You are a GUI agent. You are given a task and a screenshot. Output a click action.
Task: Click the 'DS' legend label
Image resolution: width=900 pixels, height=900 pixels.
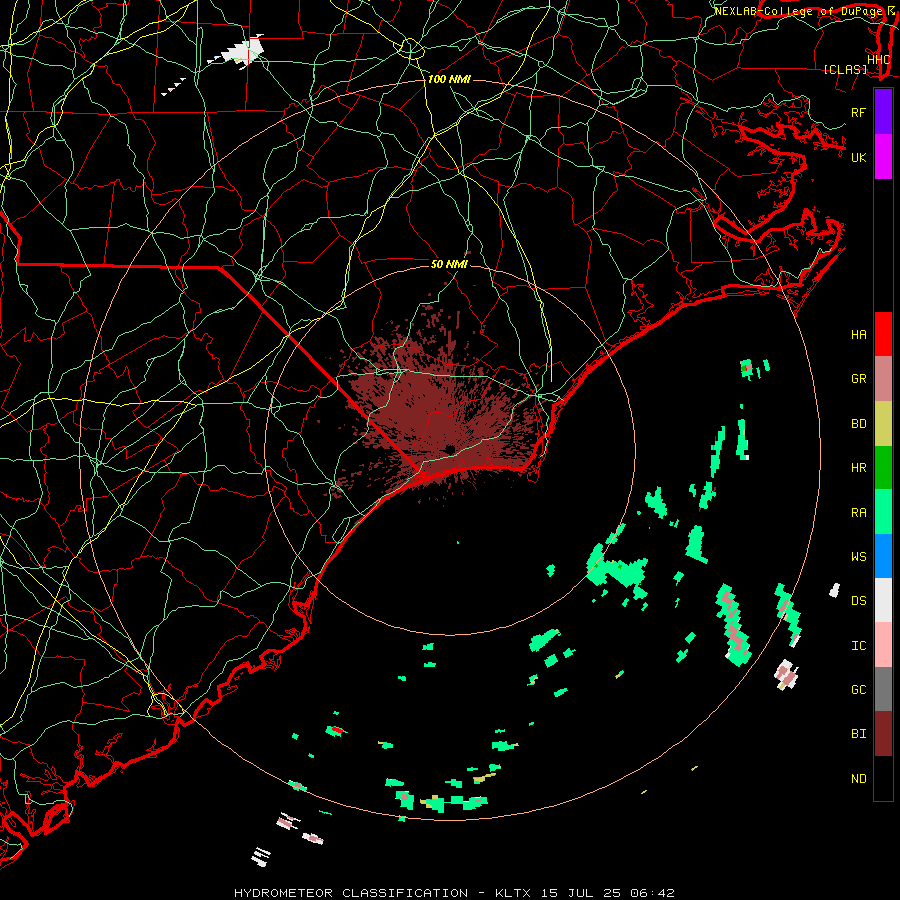point(858,601)
